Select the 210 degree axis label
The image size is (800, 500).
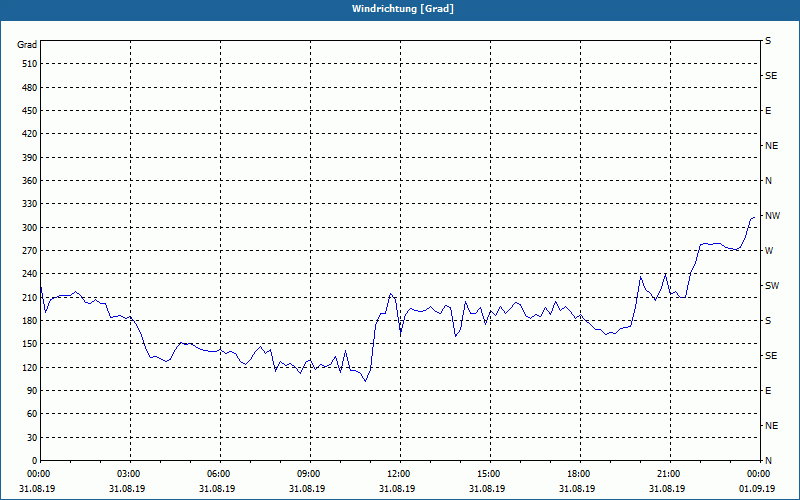[x=29, y=297]
